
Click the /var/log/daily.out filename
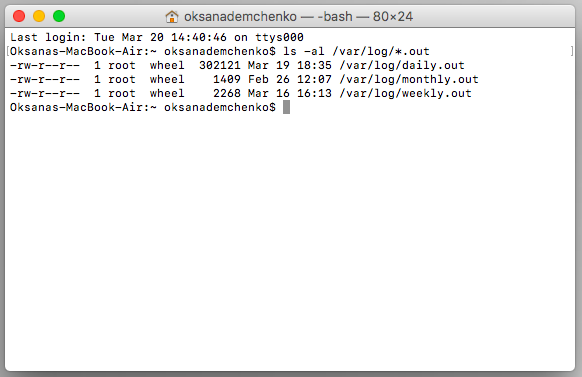point(402,65)
